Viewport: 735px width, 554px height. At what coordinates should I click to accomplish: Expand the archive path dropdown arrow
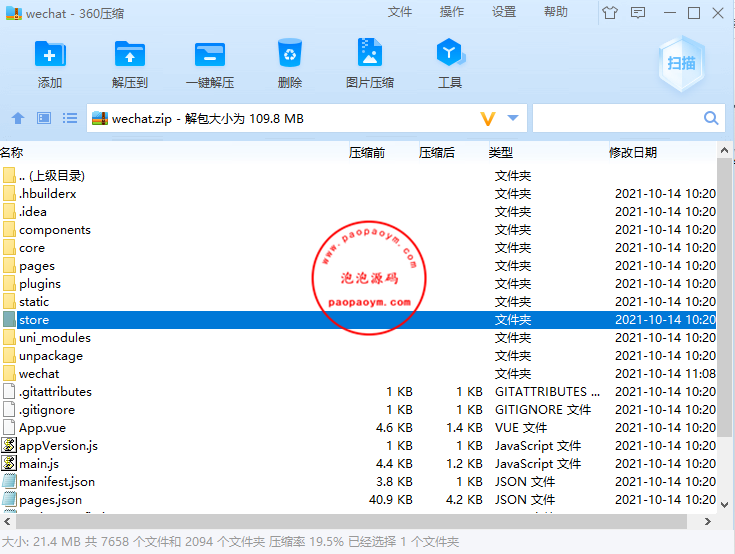click(x=513, y=118)
